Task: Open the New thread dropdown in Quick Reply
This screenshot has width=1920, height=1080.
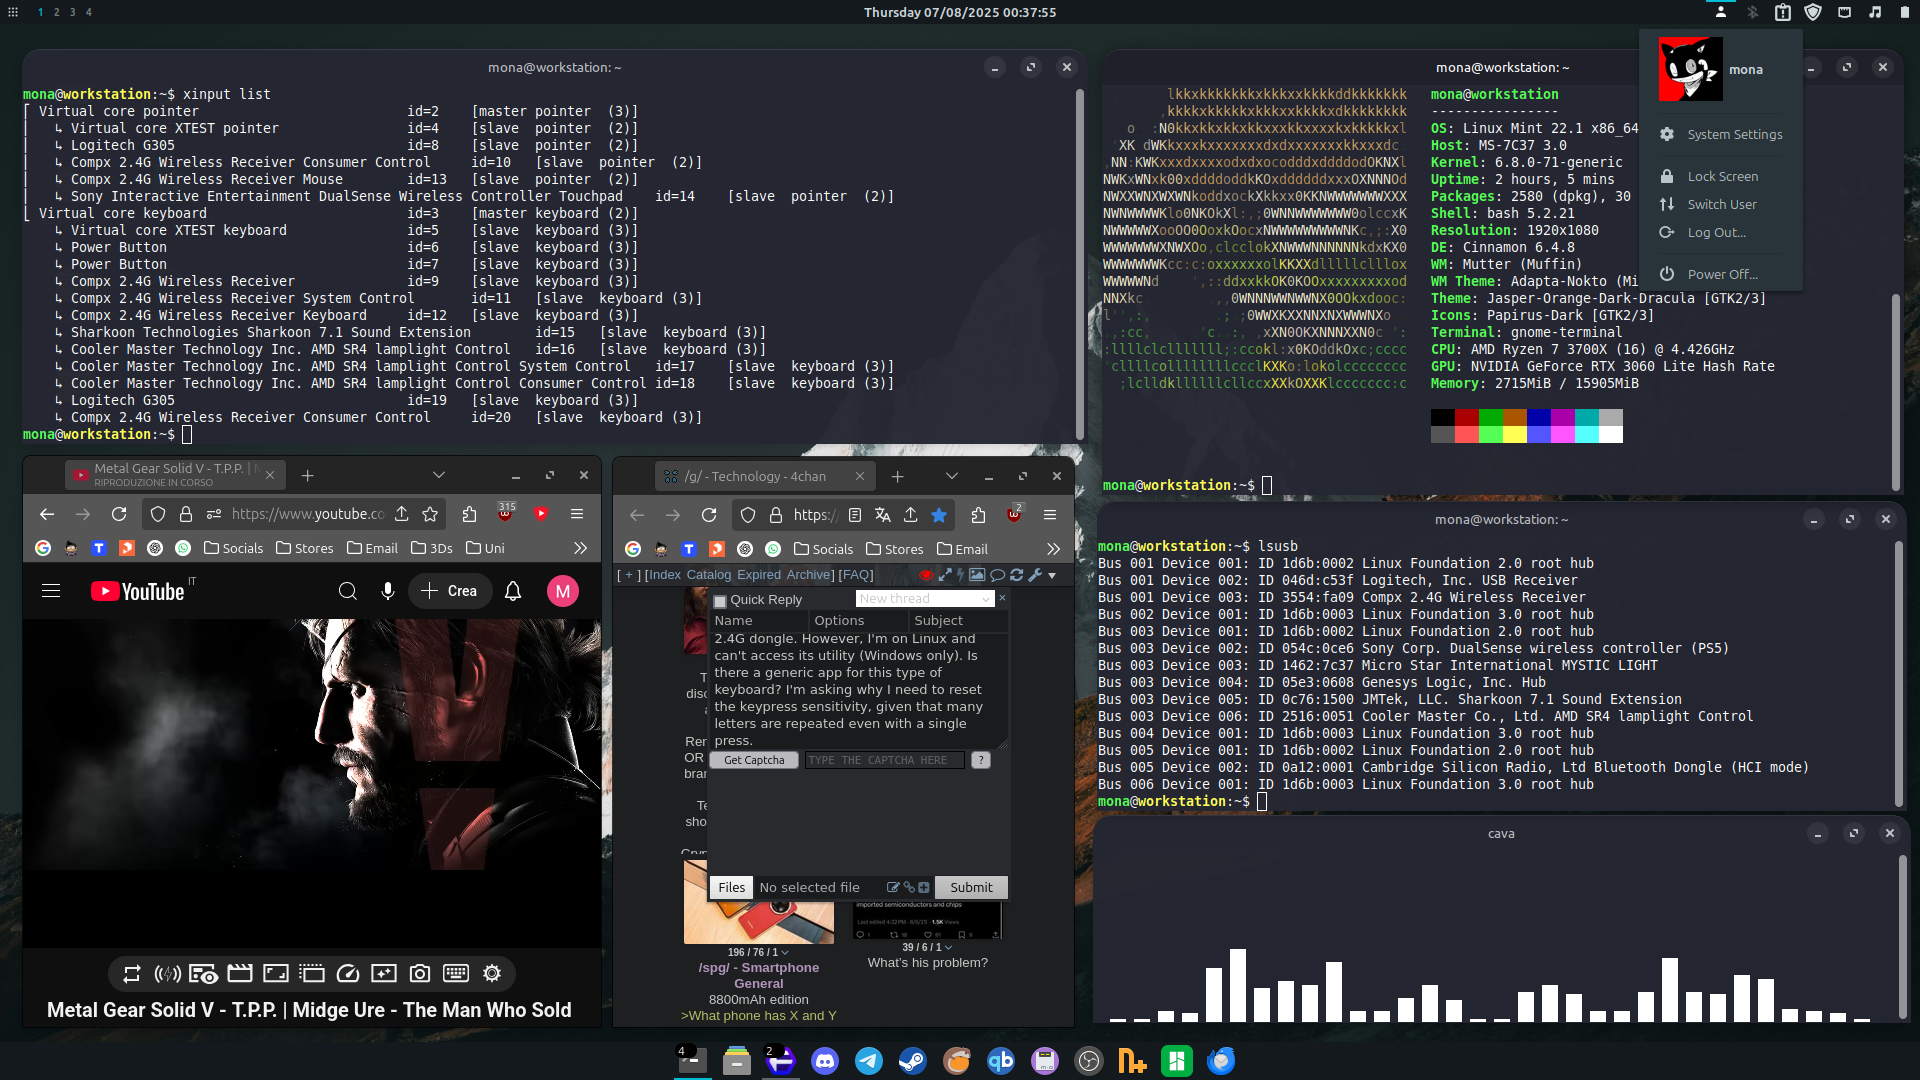Action: tap(924, 599)
